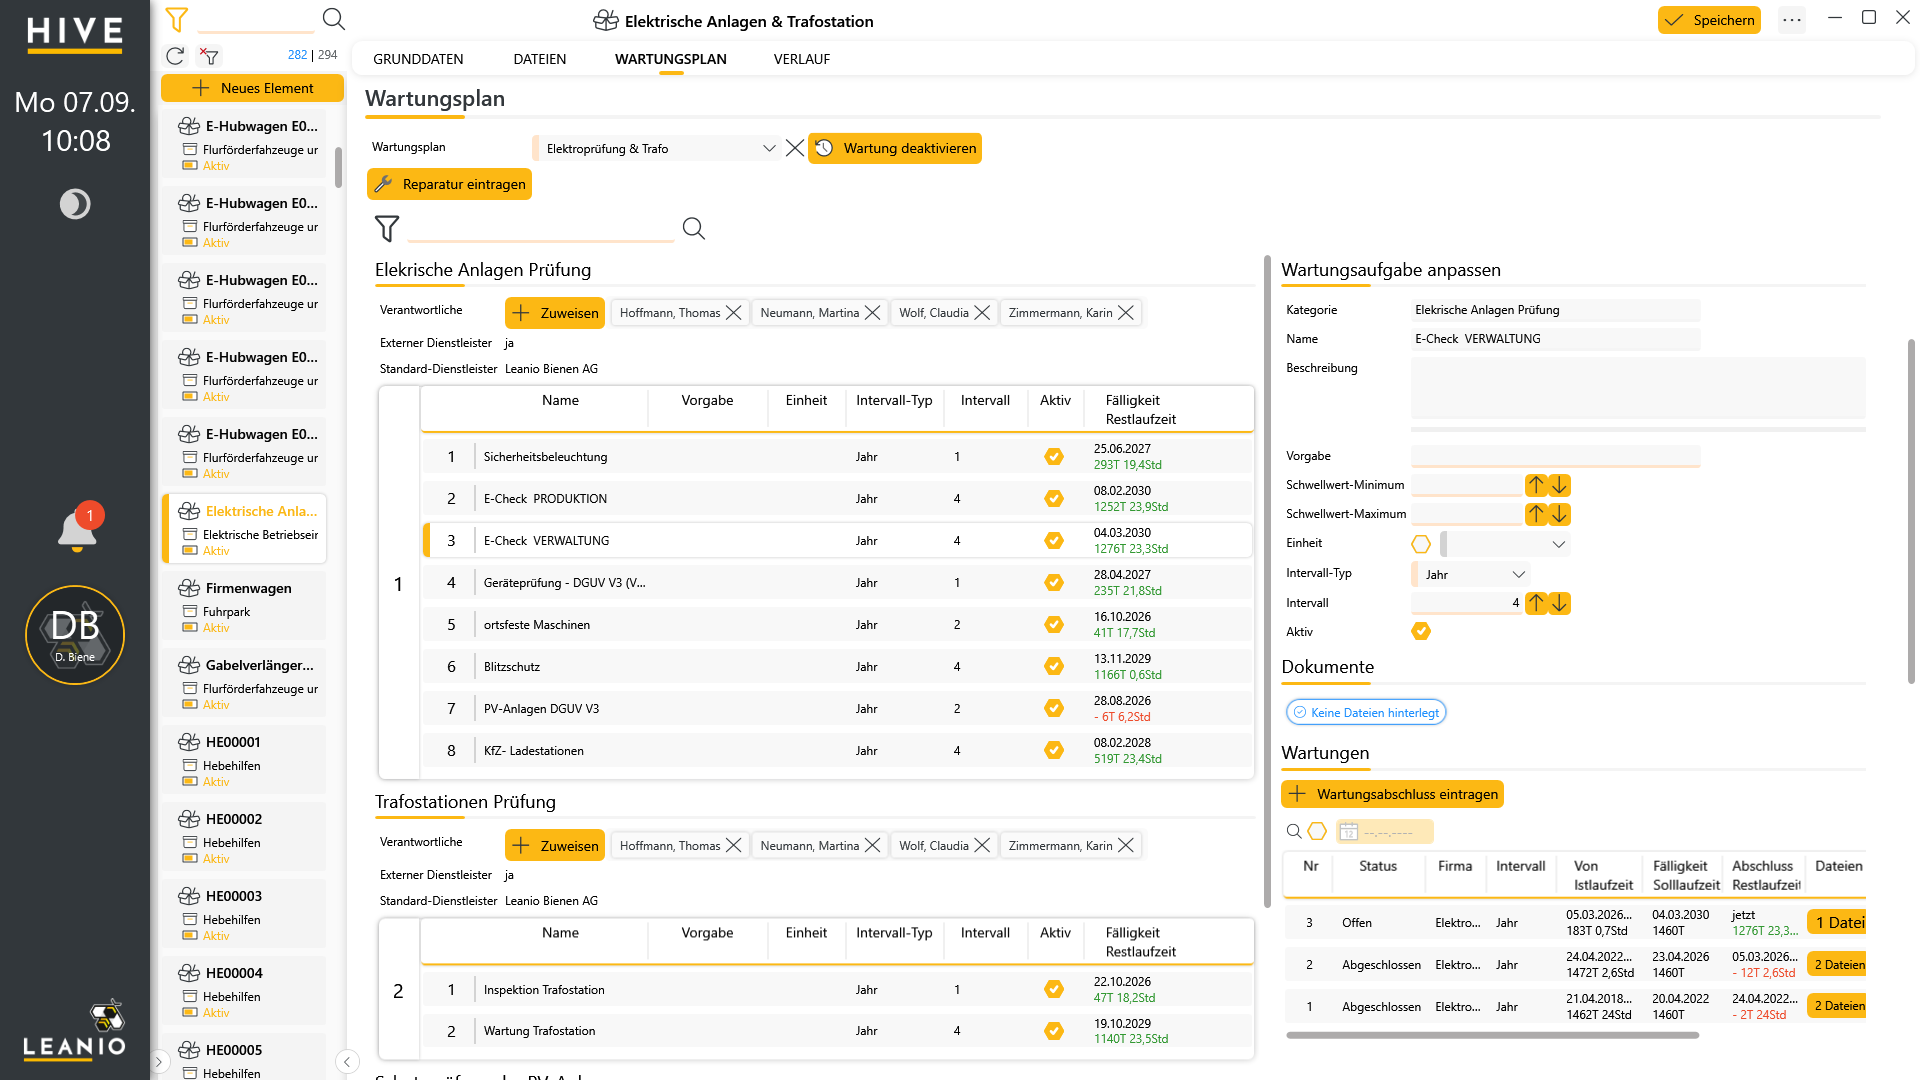Image resolution: width=1920 pixels, height=1080 pixels.
Task: Click the Wartungsaufgabe panel vertical scrollbar
Action: pyautogui.click(x=1911, y=510)
